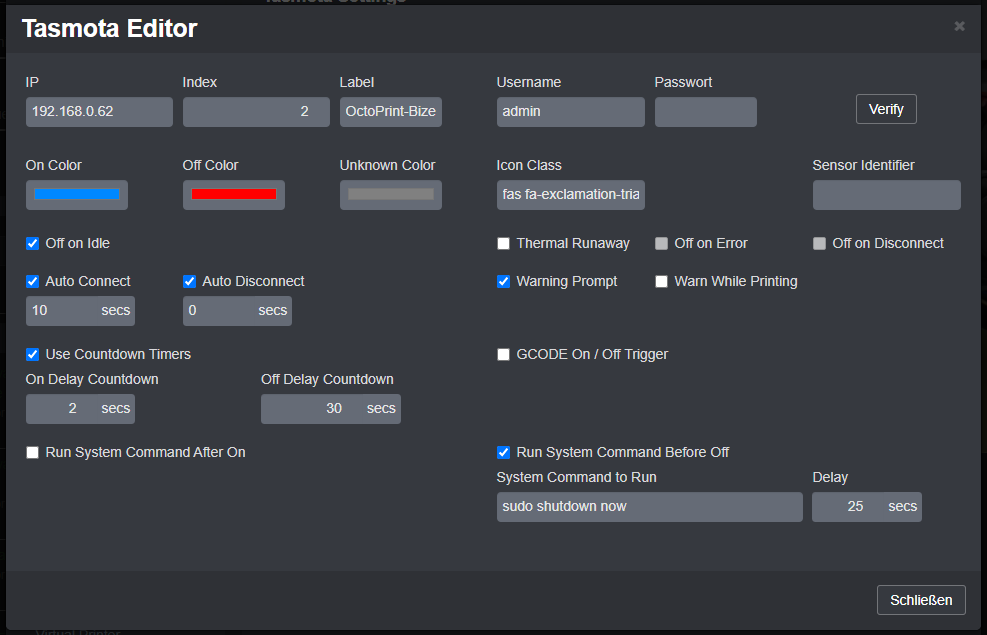The image size is (987, 635).
Task: Select the Icon Class input field
Action: (x=570, y=194)
